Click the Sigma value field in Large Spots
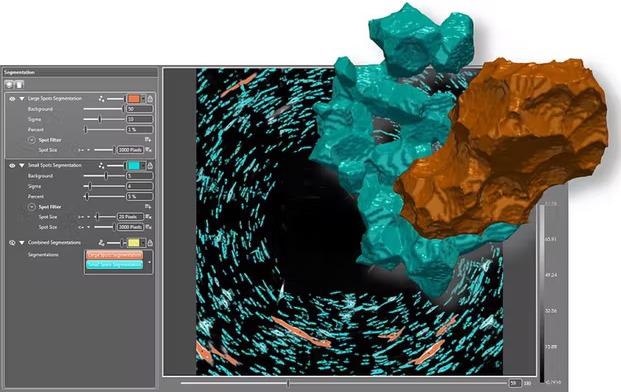This screenshot has height=392, width=621. coord(139,119)
